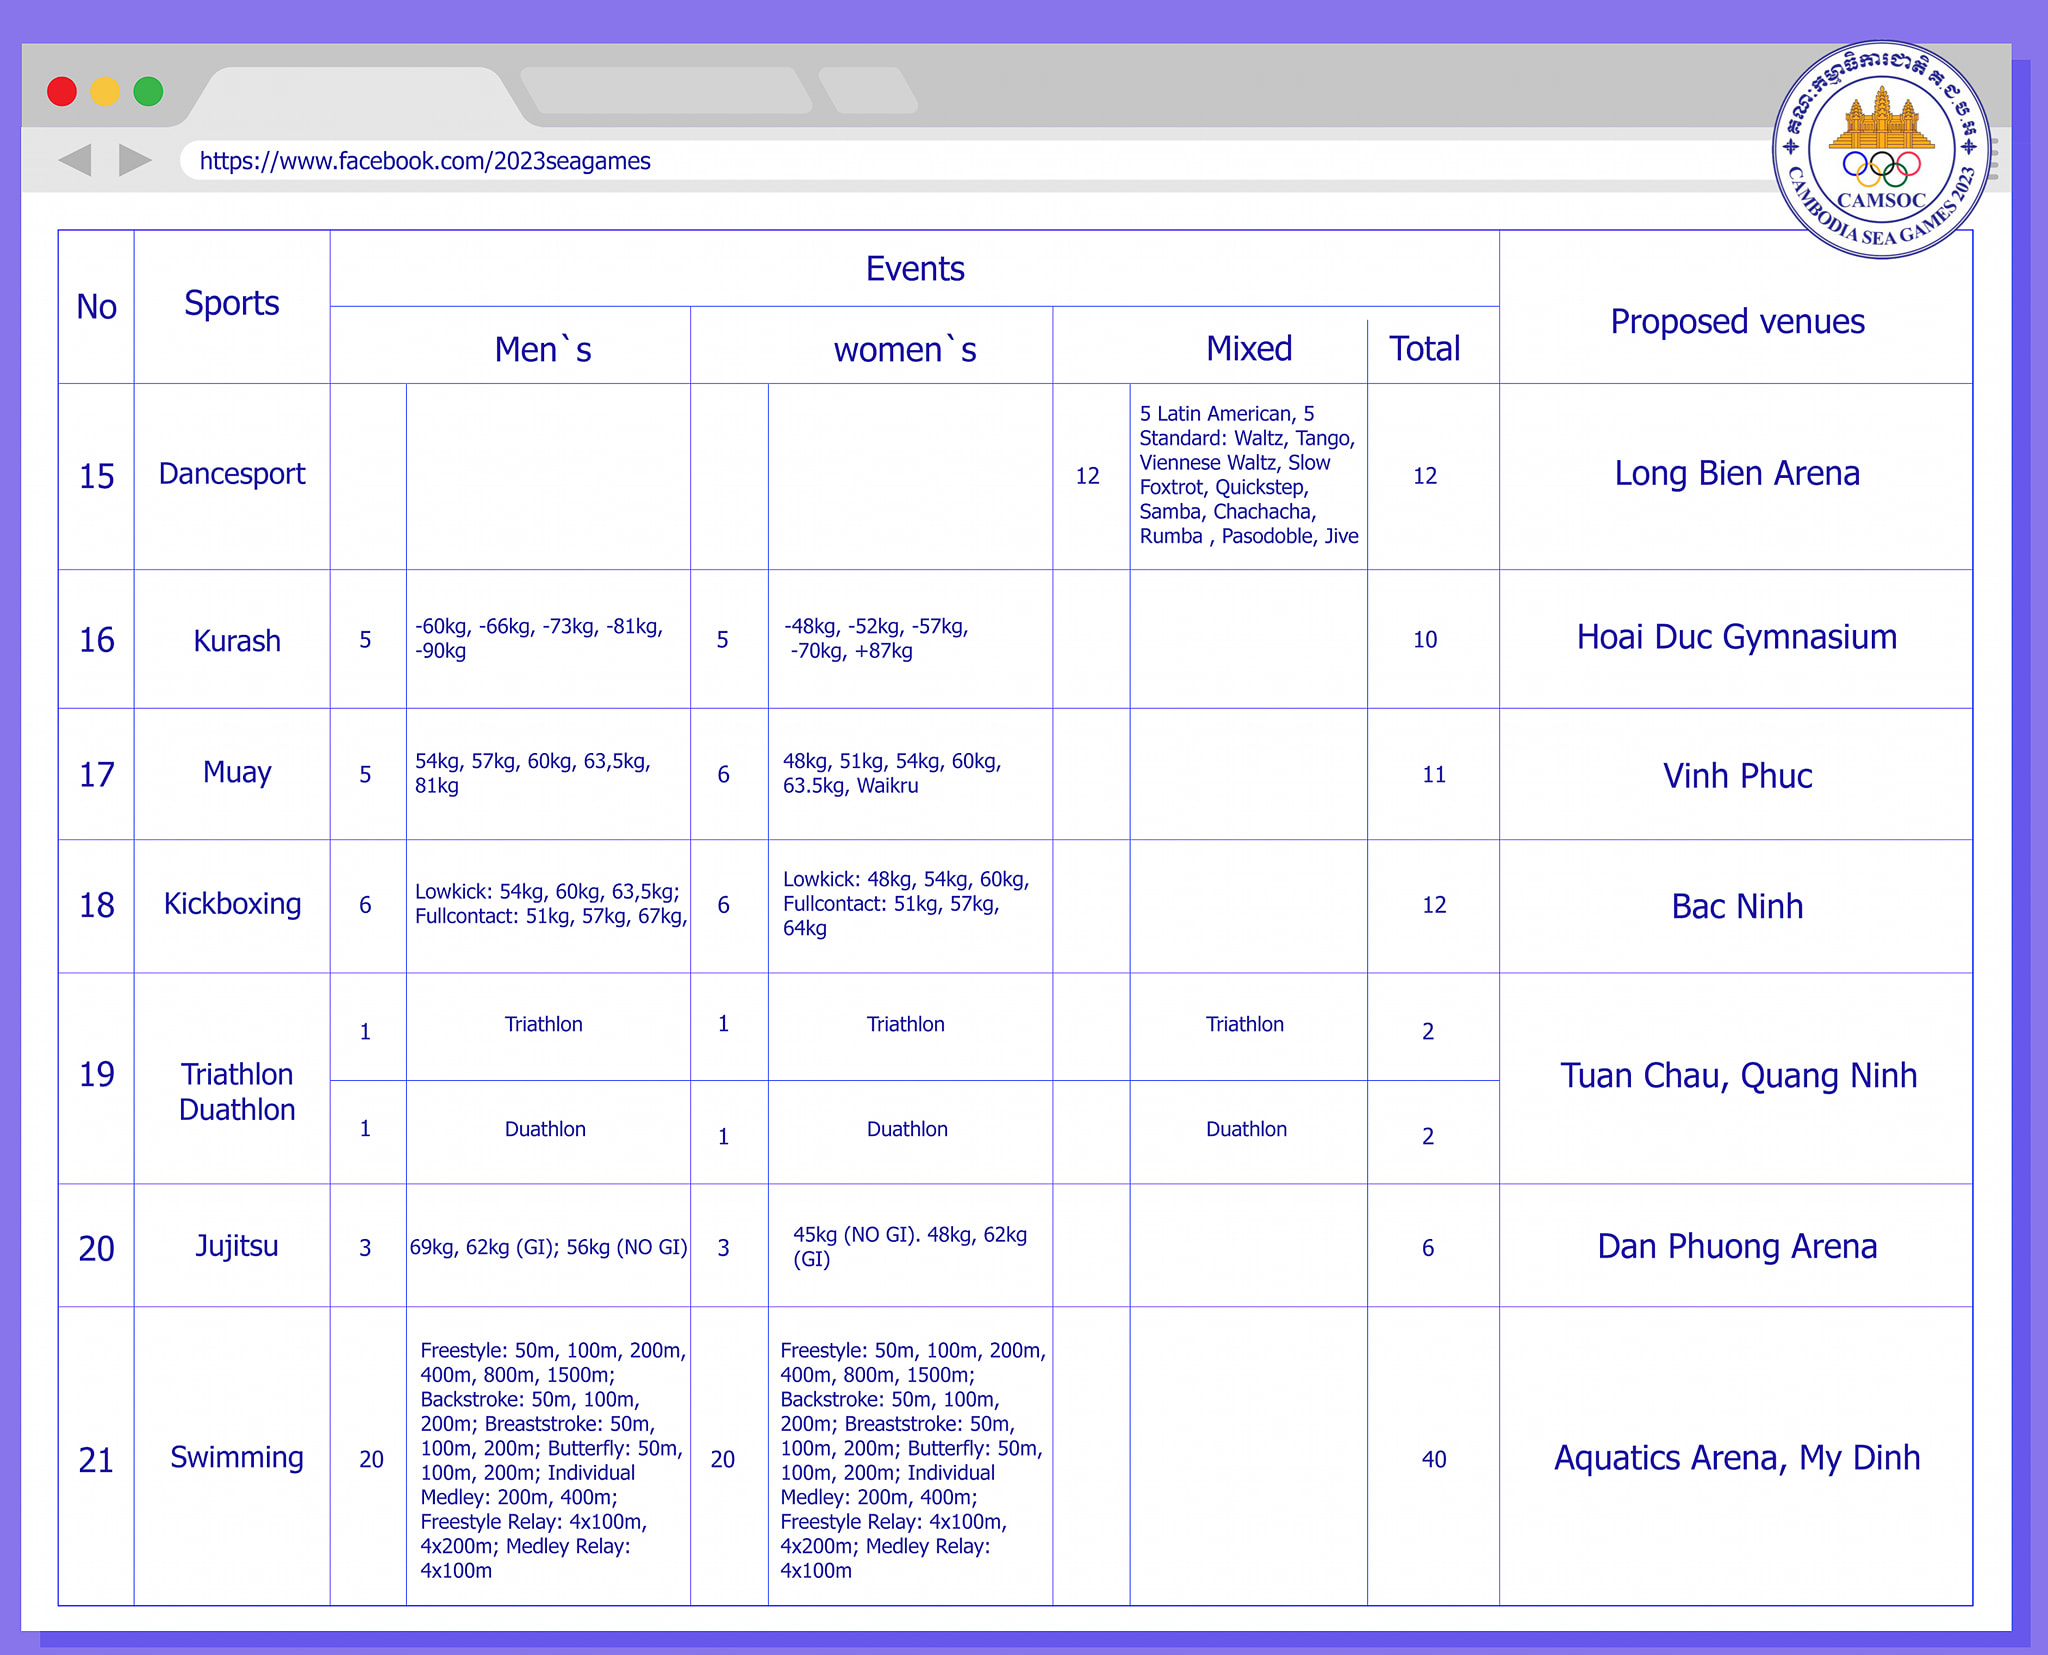Screen dimensions: 2048x1655
Task: Click Kickboxing men's Lowkick and Fullcontact text
Action: tap(551, 903)
